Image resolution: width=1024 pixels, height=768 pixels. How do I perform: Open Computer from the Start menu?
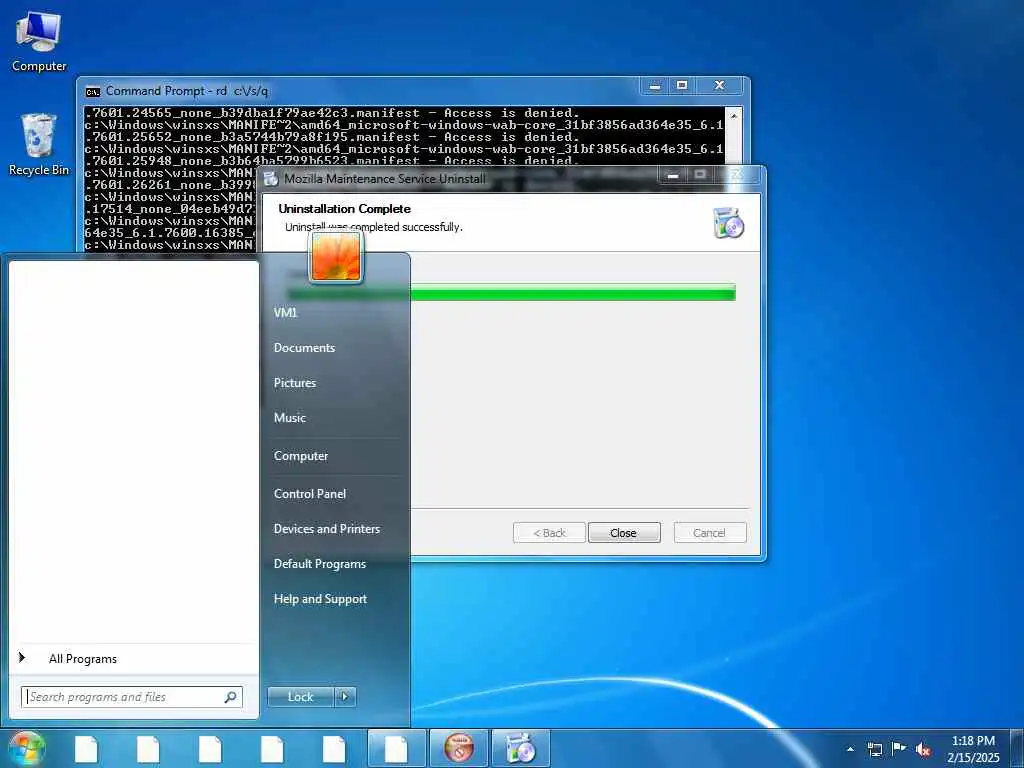(300, 456)
